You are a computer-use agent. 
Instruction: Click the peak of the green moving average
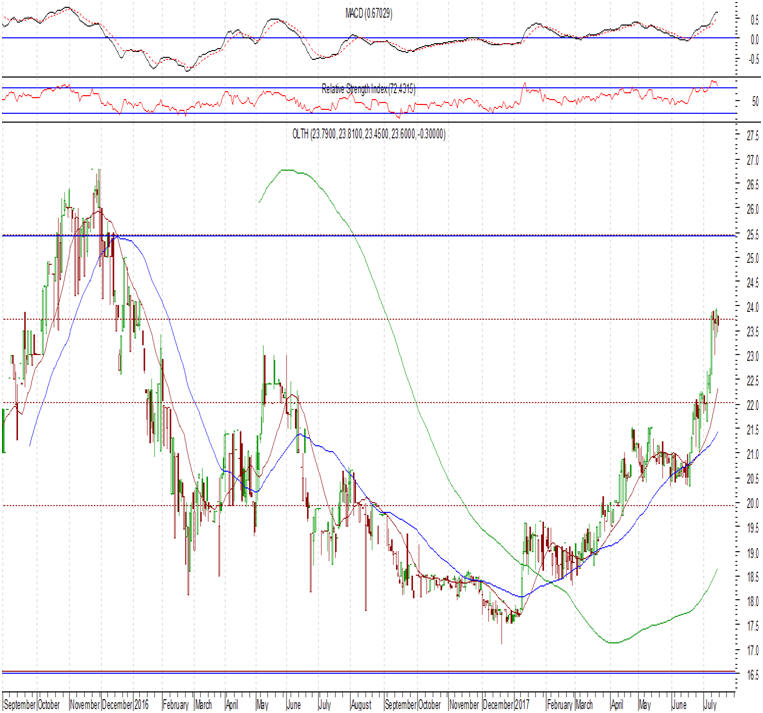tap(286, 170)
